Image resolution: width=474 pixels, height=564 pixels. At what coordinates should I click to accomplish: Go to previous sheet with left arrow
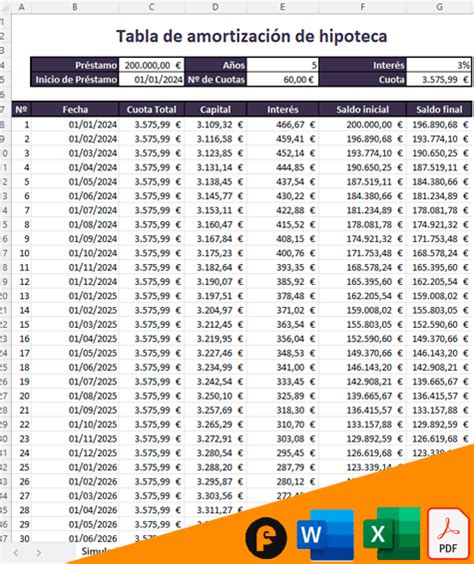(16, 552)
